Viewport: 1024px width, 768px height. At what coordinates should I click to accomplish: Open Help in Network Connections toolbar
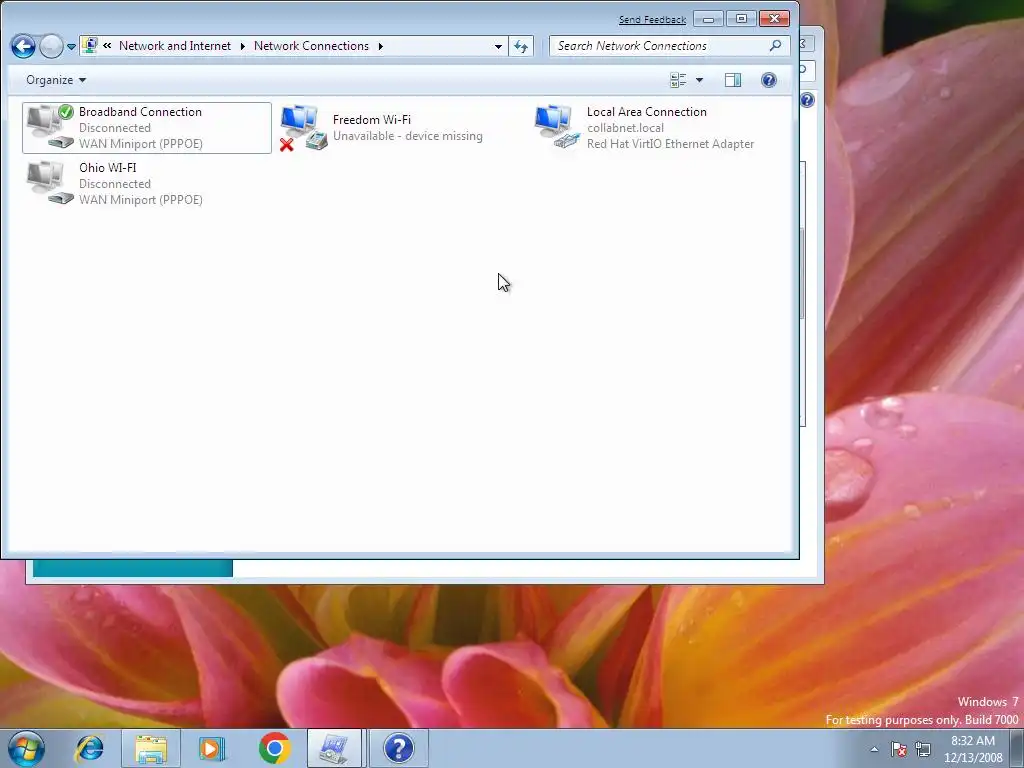coord(769,80)
